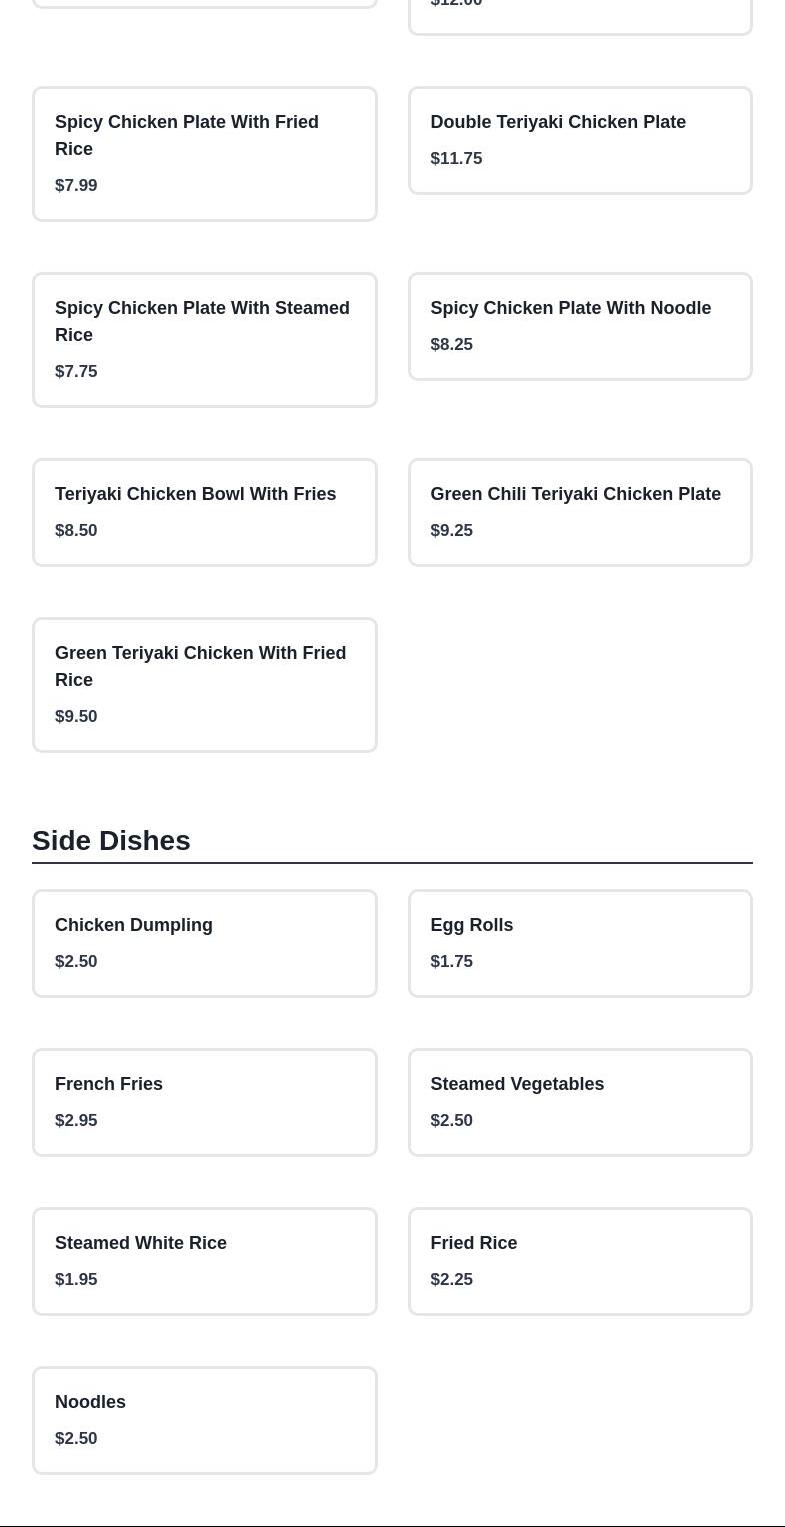
Task: Click the $11.75 Double Teriyaki price
Action: 456,158
